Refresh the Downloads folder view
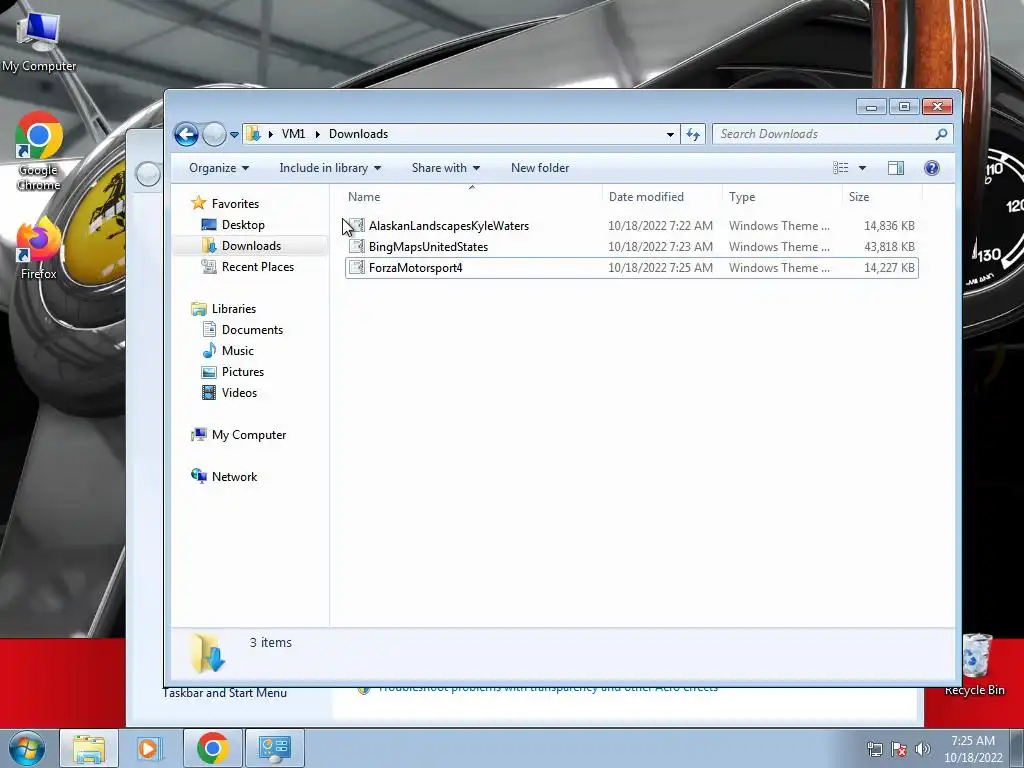This screenshot has height=768, width=1024. coord(693,135)
